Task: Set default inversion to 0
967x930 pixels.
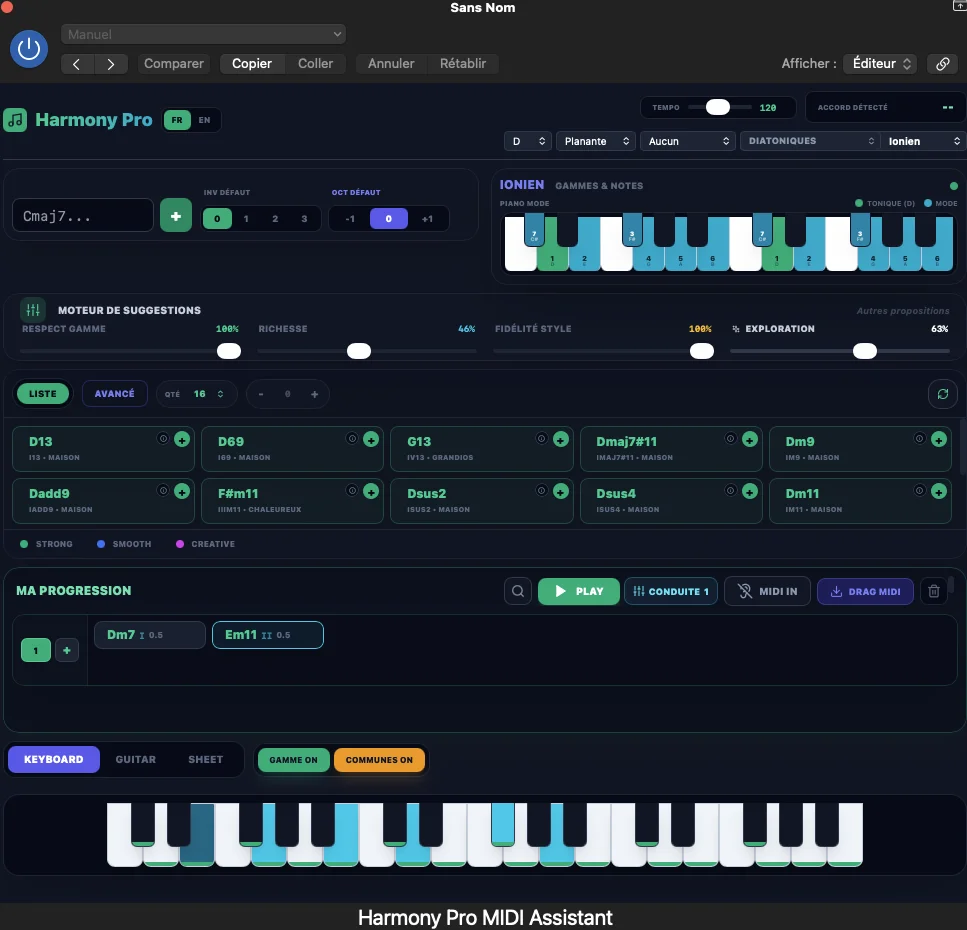Action: tap(217, 218)
